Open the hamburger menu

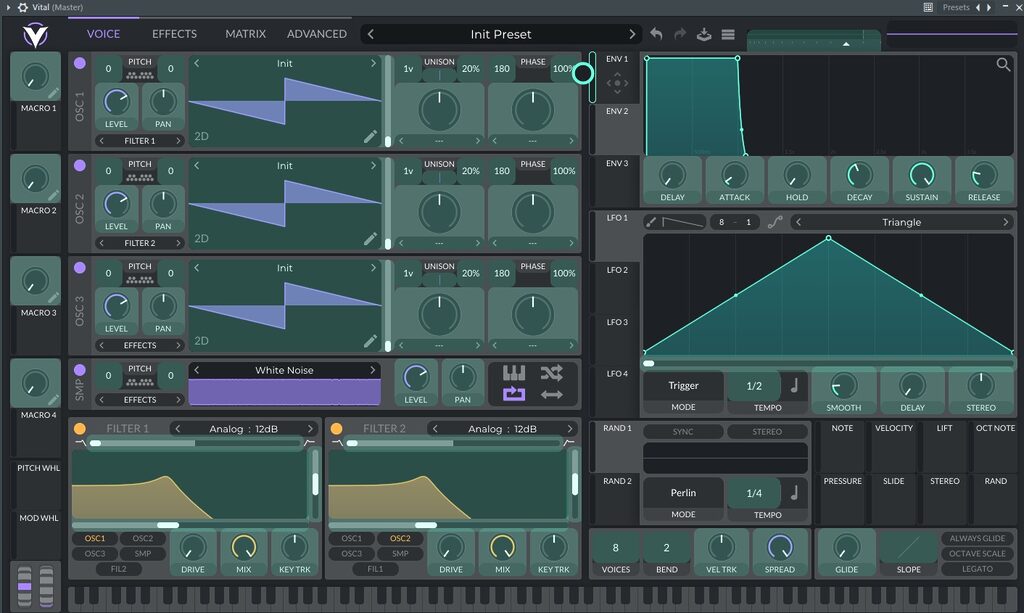click(728, 34)
